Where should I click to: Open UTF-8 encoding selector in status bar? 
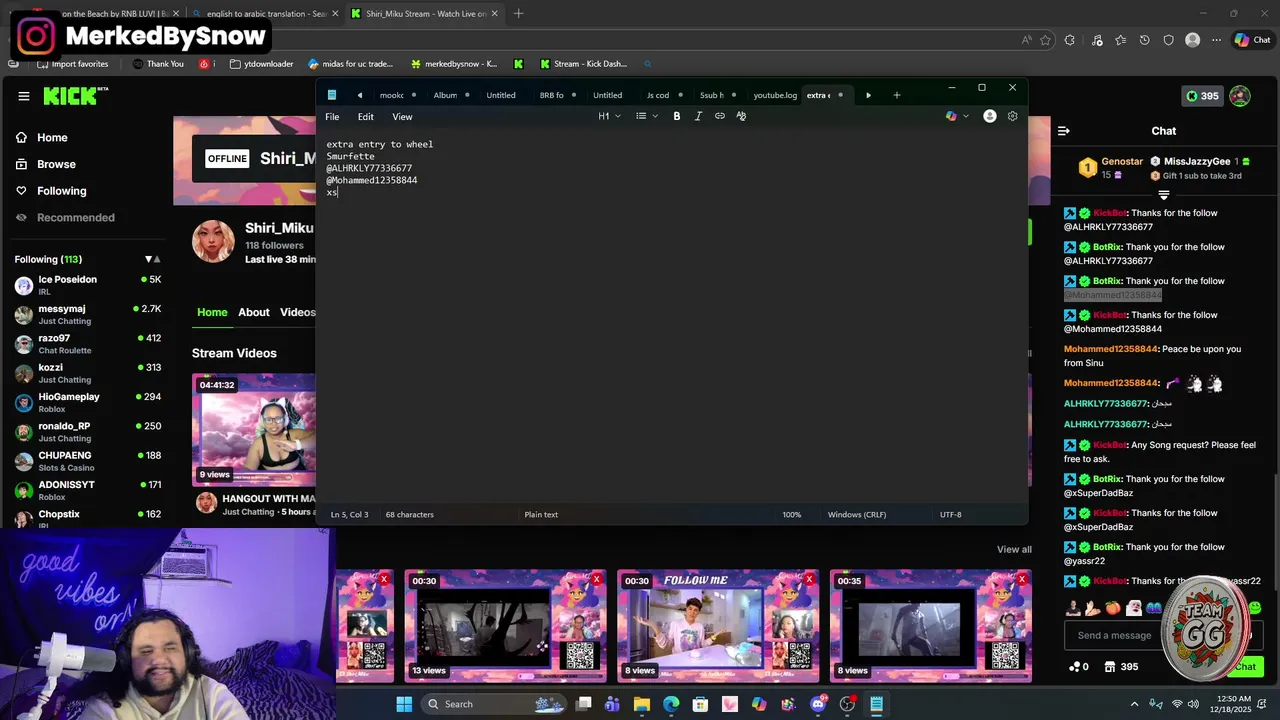[950, 514]
